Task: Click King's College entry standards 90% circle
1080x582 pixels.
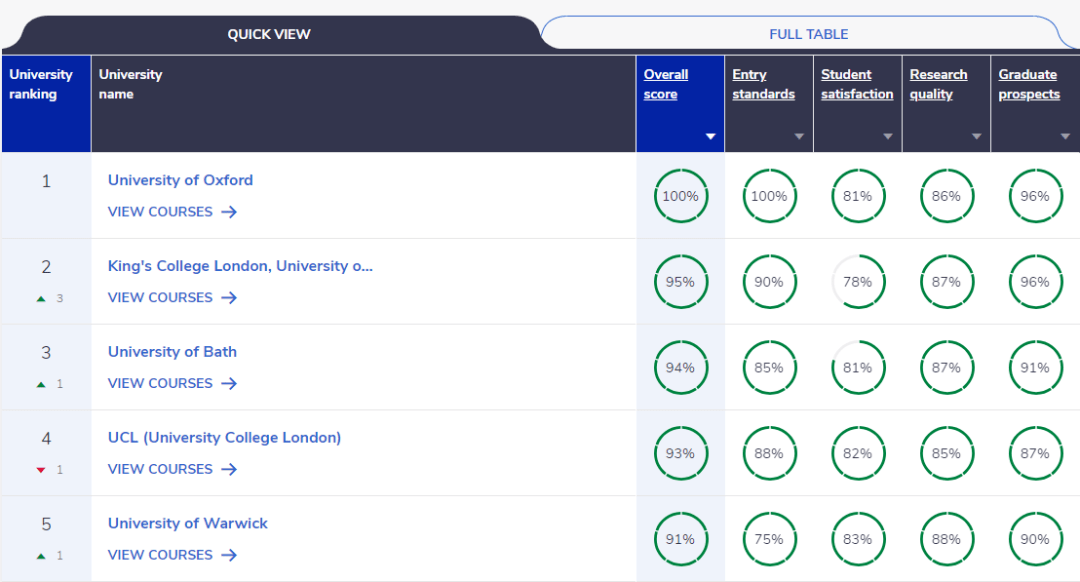Action: [x=769, y=282]
